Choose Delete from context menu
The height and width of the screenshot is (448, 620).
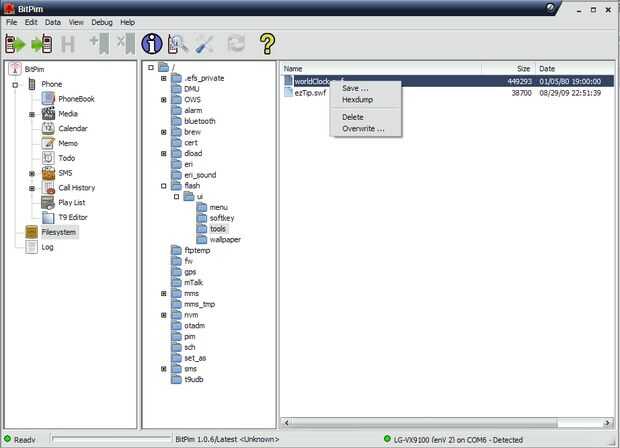(366, 117)
